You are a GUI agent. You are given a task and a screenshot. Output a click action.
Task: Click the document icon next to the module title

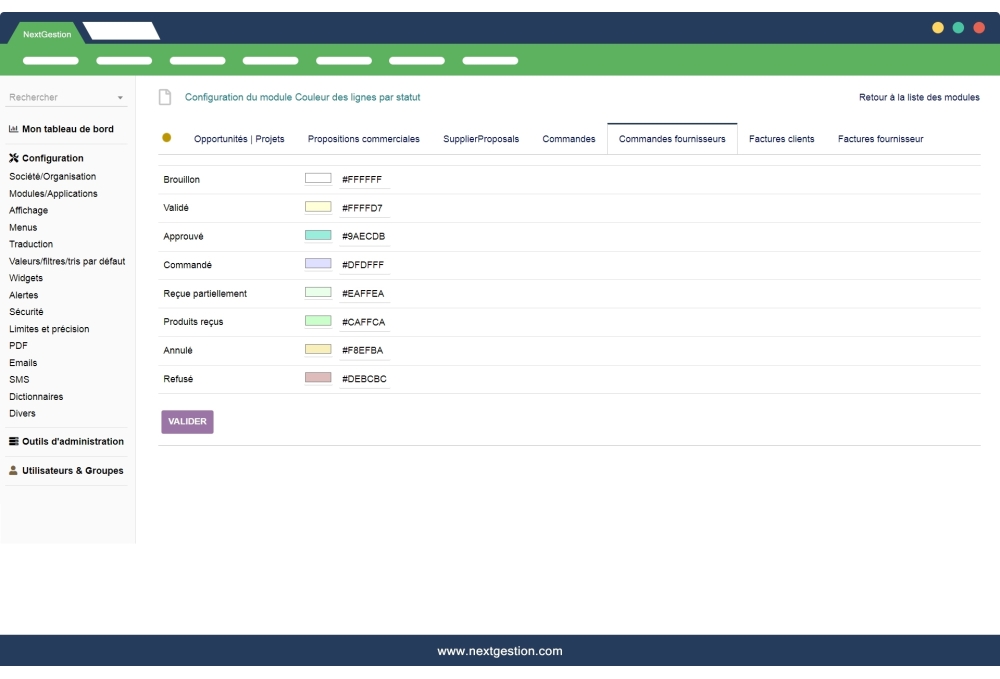pos(164,96)
